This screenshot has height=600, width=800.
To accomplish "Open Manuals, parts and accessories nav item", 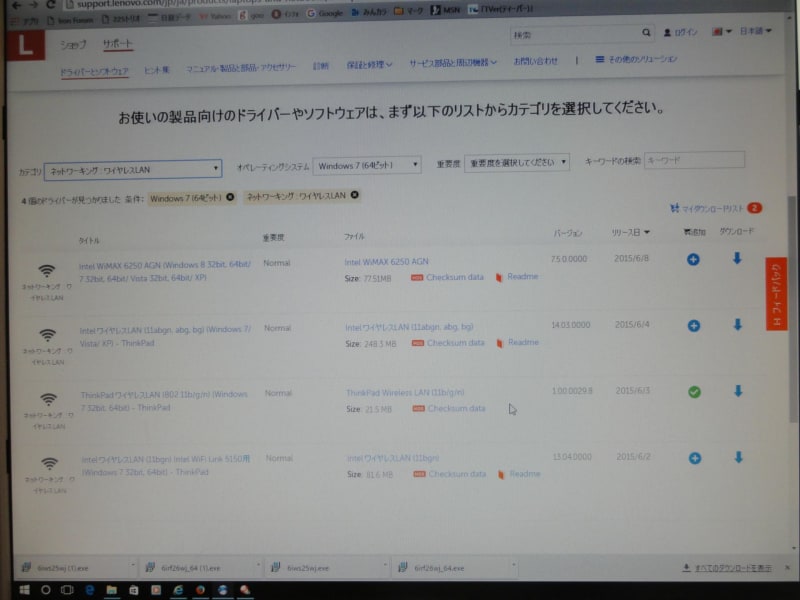I will click(240, 68).
